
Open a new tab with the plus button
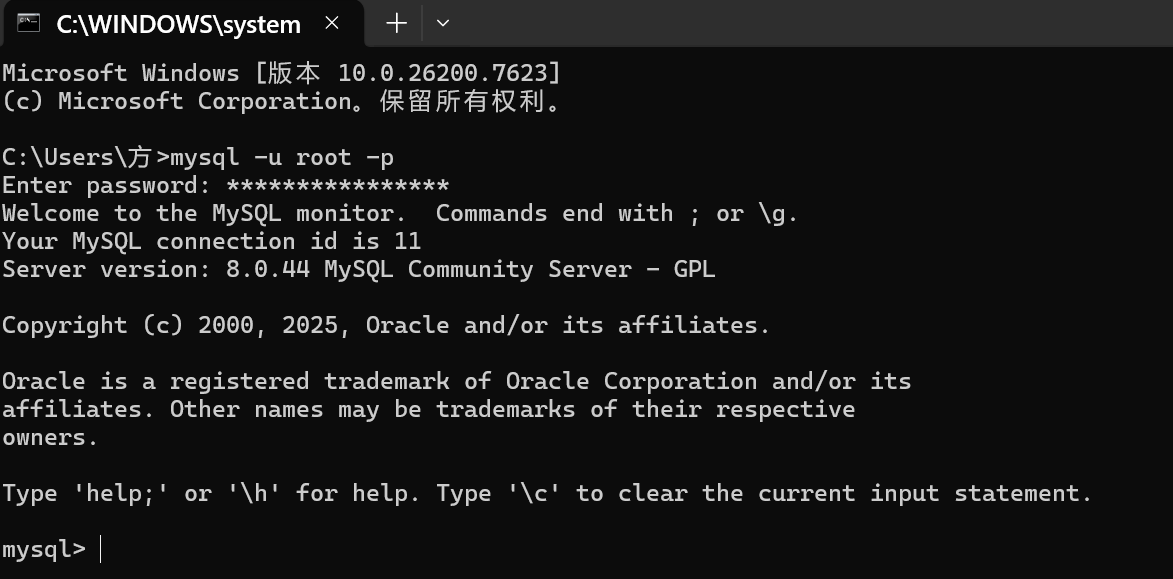[x=396, y=23]
